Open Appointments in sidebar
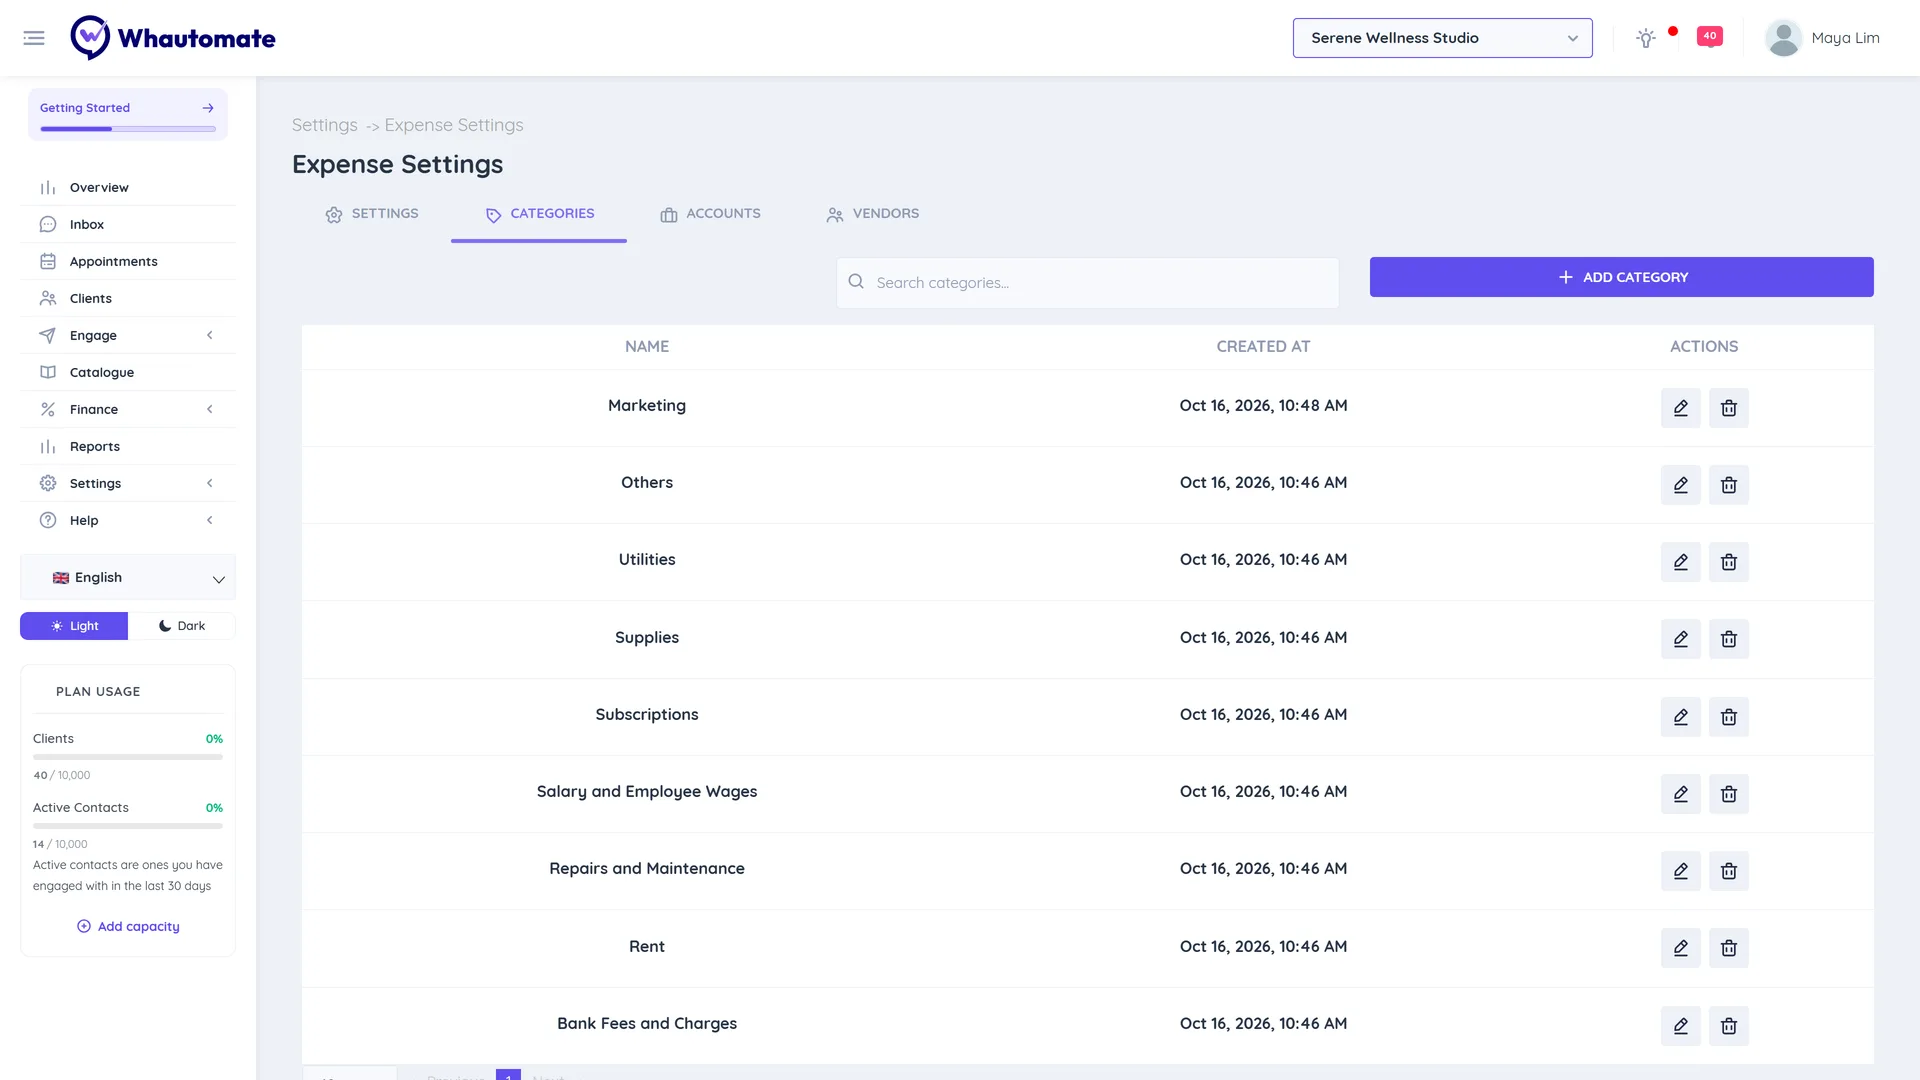The image size is (1920, 1080). (128, 261)
